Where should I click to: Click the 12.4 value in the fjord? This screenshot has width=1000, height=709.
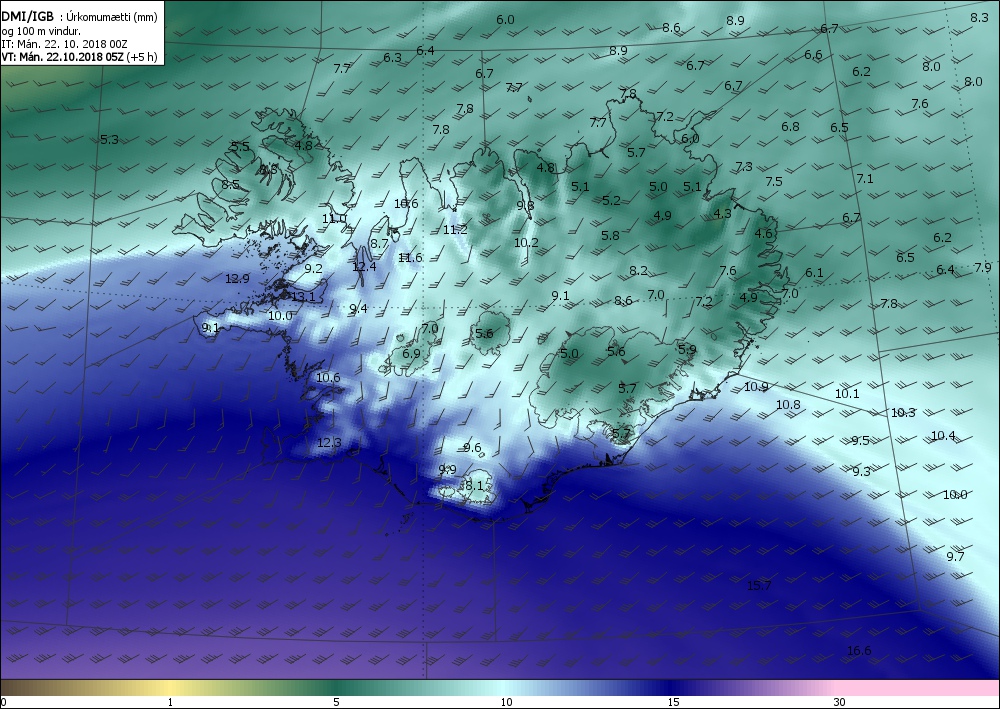364,267
